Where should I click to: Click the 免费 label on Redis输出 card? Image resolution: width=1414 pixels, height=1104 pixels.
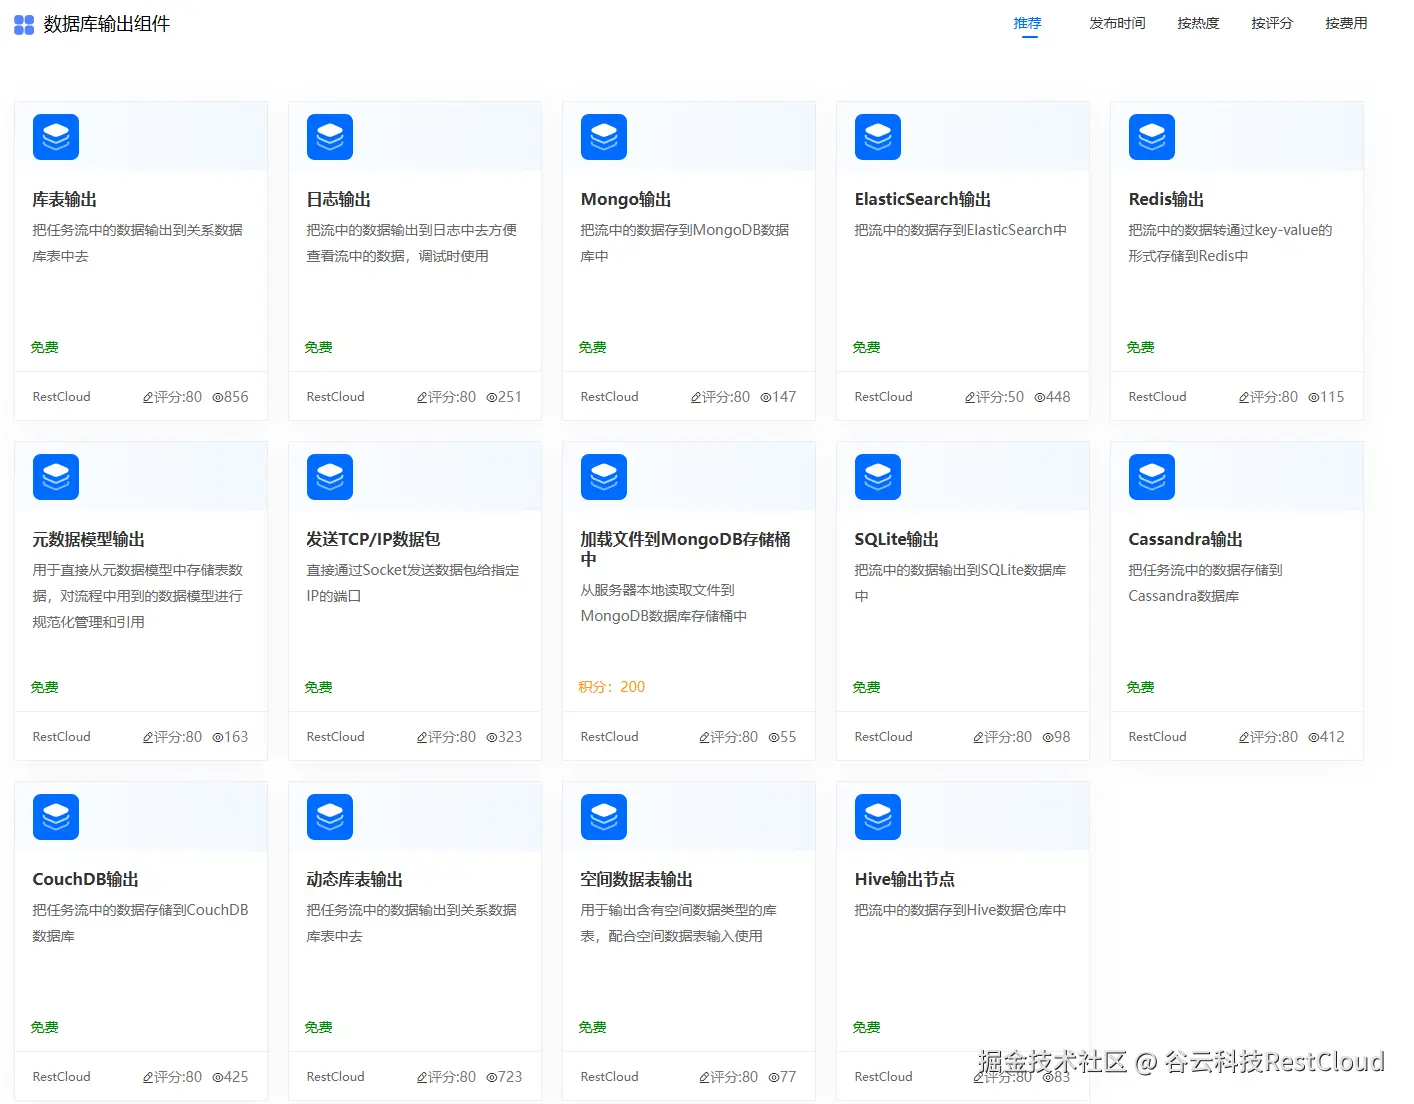1140,347
